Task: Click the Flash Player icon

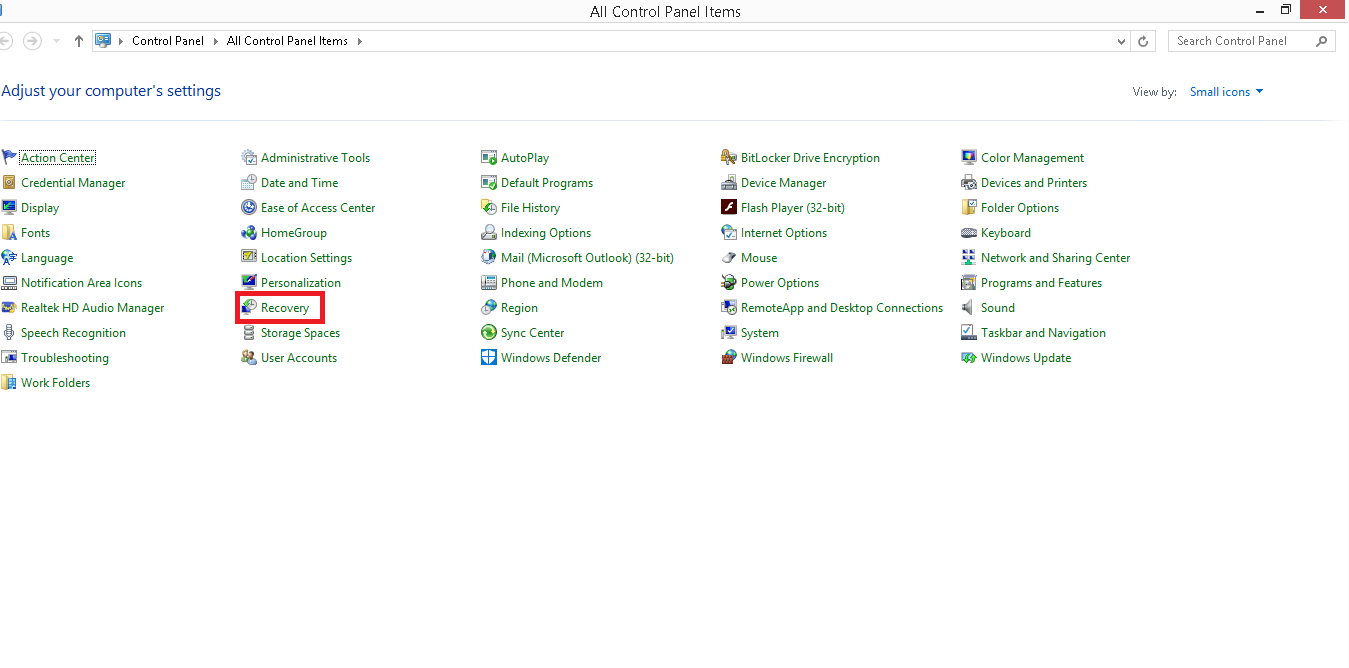Action: [x=729, y=207]
